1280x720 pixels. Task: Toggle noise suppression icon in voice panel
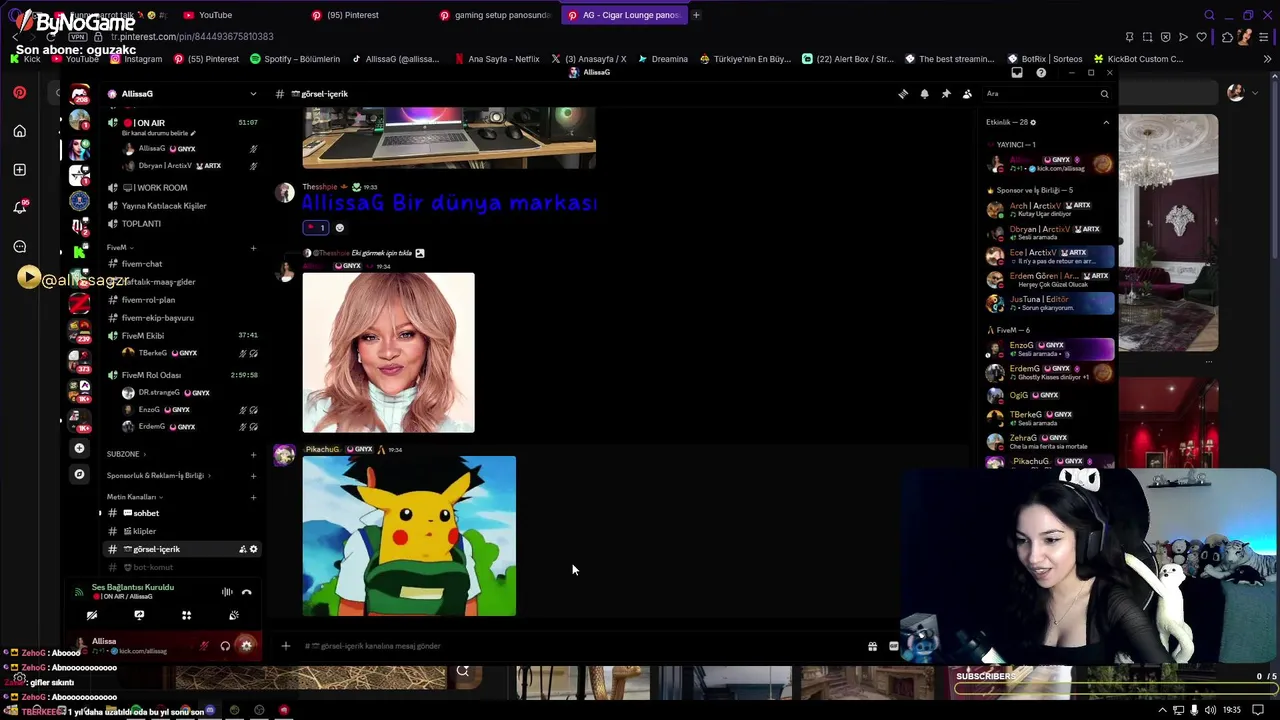227,592
